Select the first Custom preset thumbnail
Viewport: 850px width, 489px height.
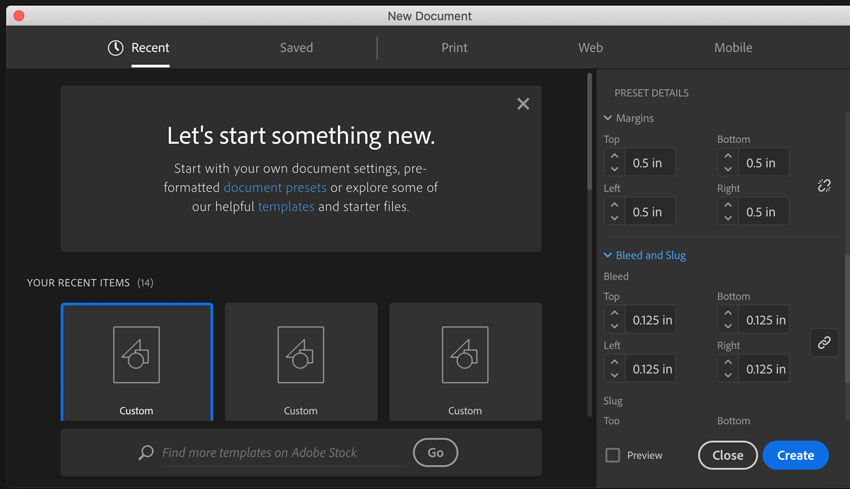(x=137, y=362)
